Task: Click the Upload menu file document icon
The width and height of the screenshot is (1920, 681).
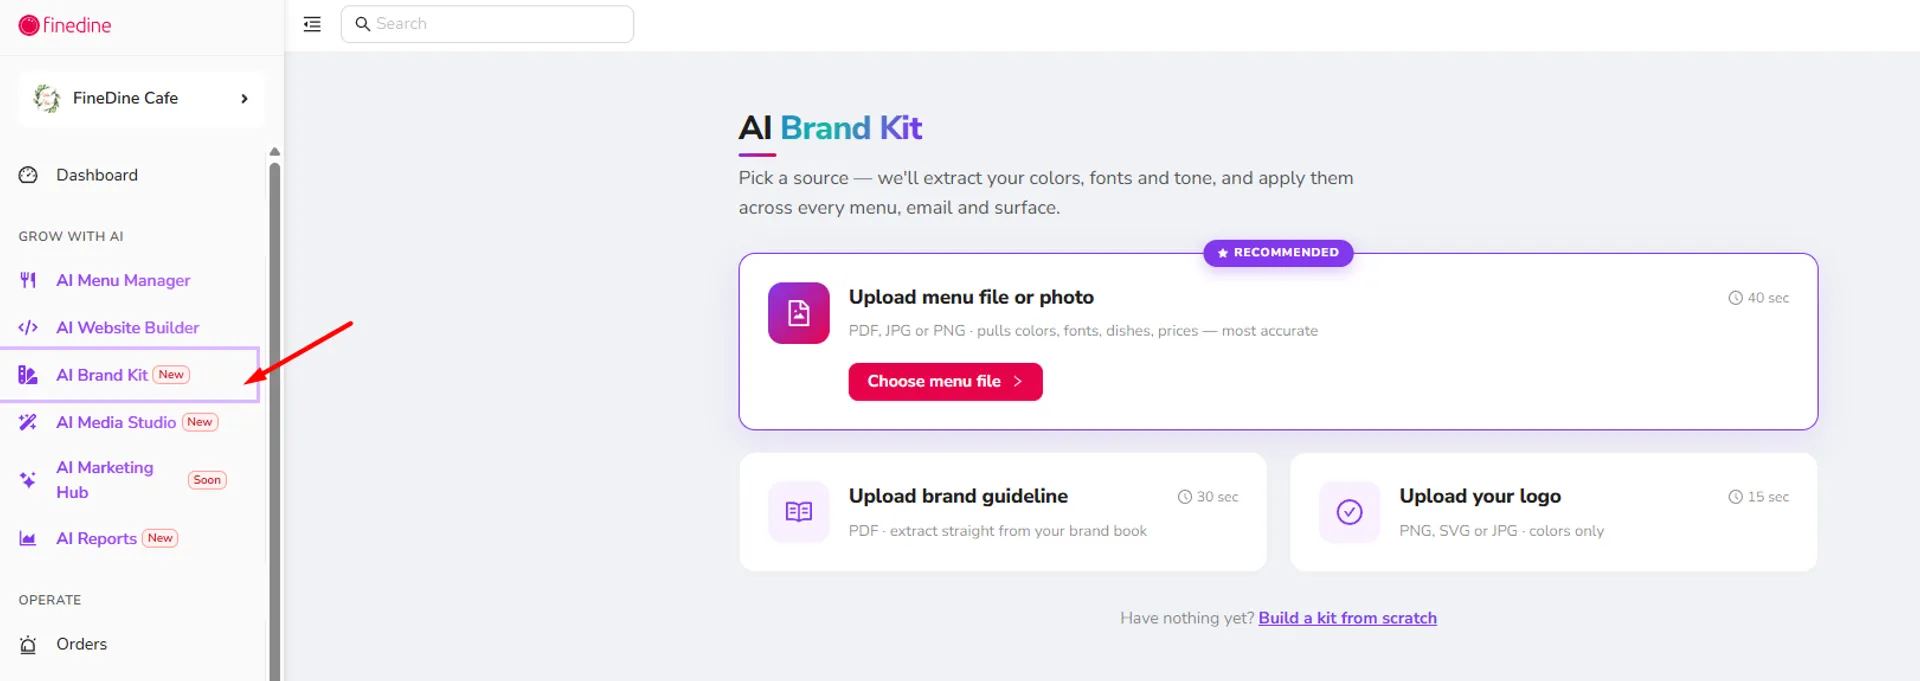Action: click(798, 313)
